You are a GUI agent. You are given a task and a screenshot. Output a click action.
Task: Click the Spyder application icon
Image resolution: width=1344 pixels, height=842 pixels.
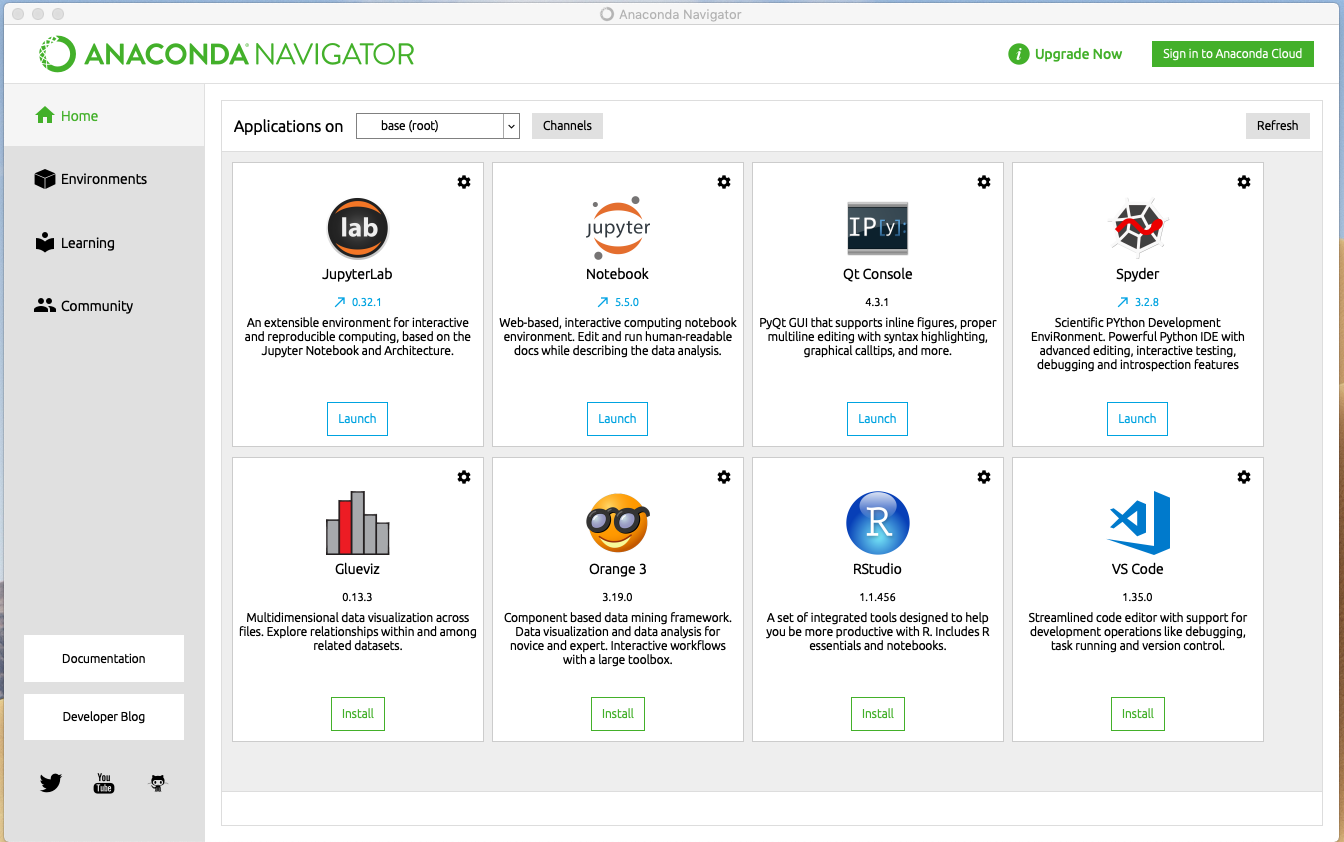pos(1137,228)
